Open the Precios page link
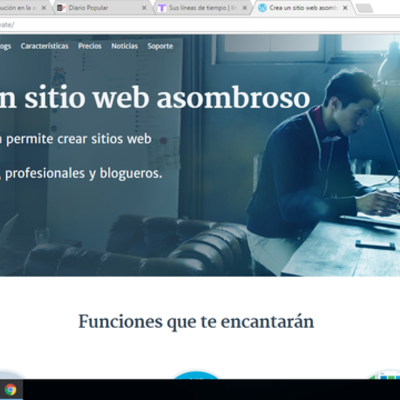400x400 pixels. tap(90, 46)
